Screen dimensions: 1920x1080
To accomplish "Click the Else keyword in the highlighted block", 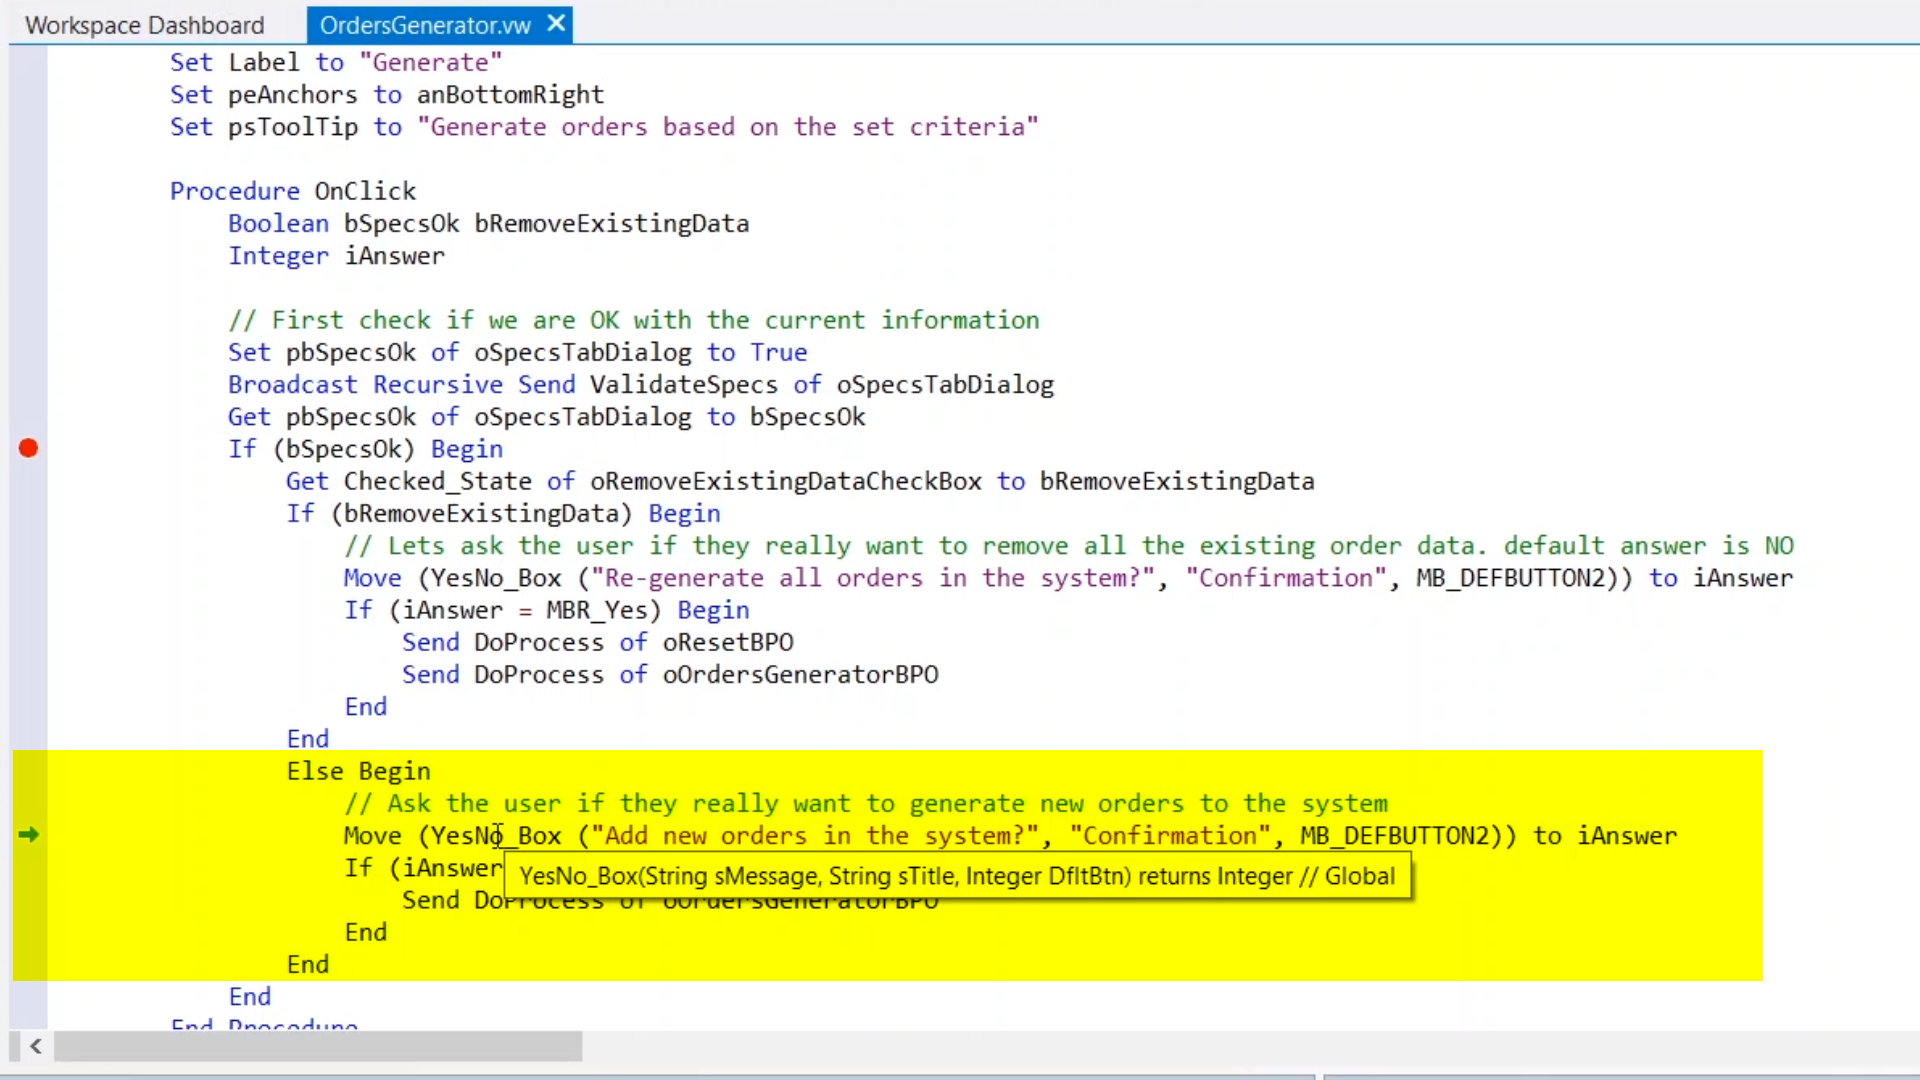I will pos(315,771).
